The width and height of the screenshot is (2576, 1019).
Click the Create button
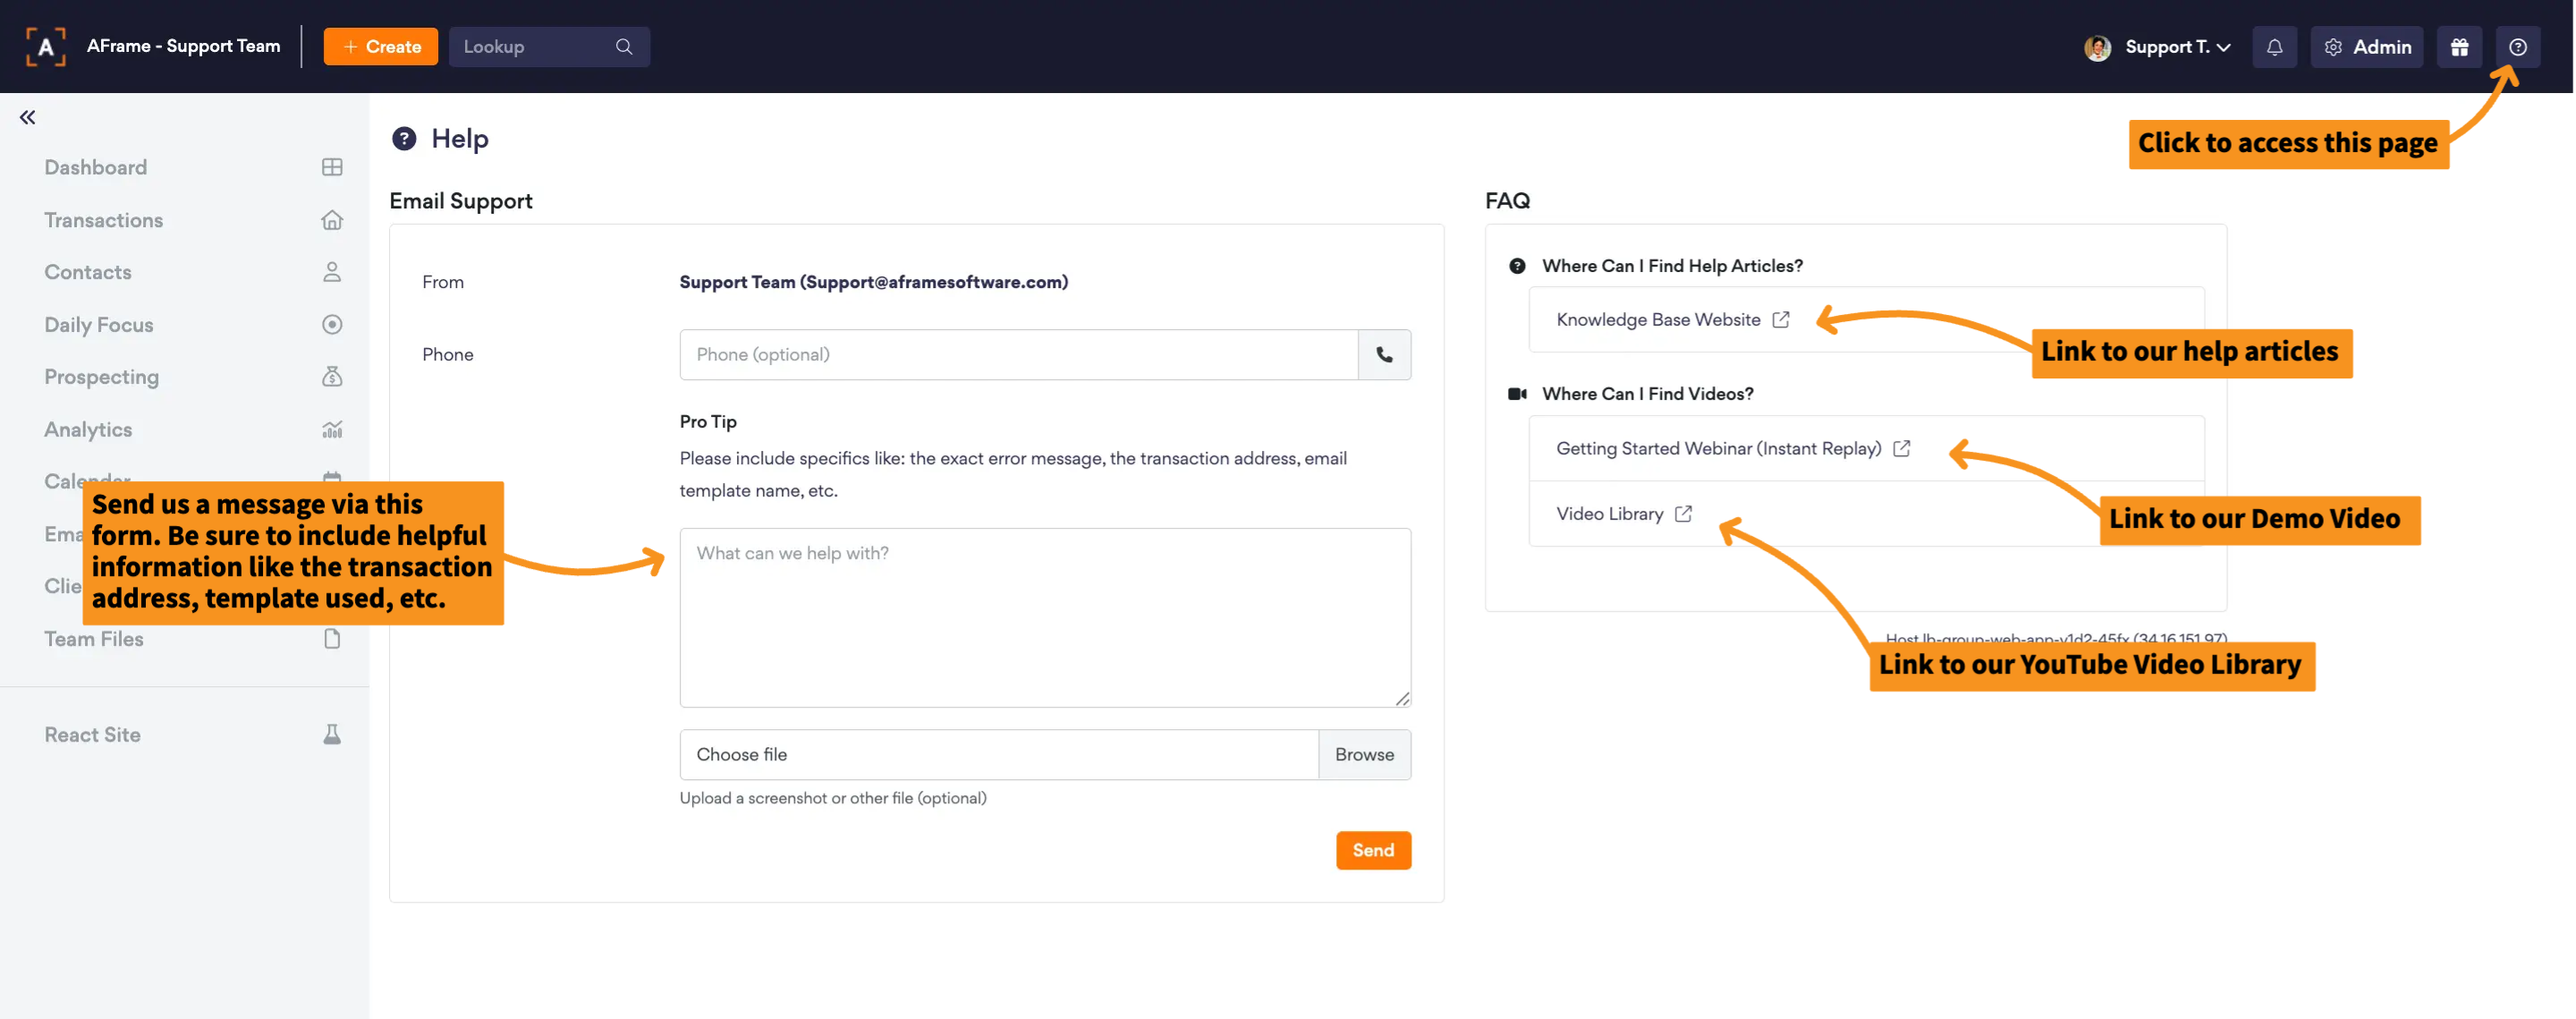click(381, 47)
